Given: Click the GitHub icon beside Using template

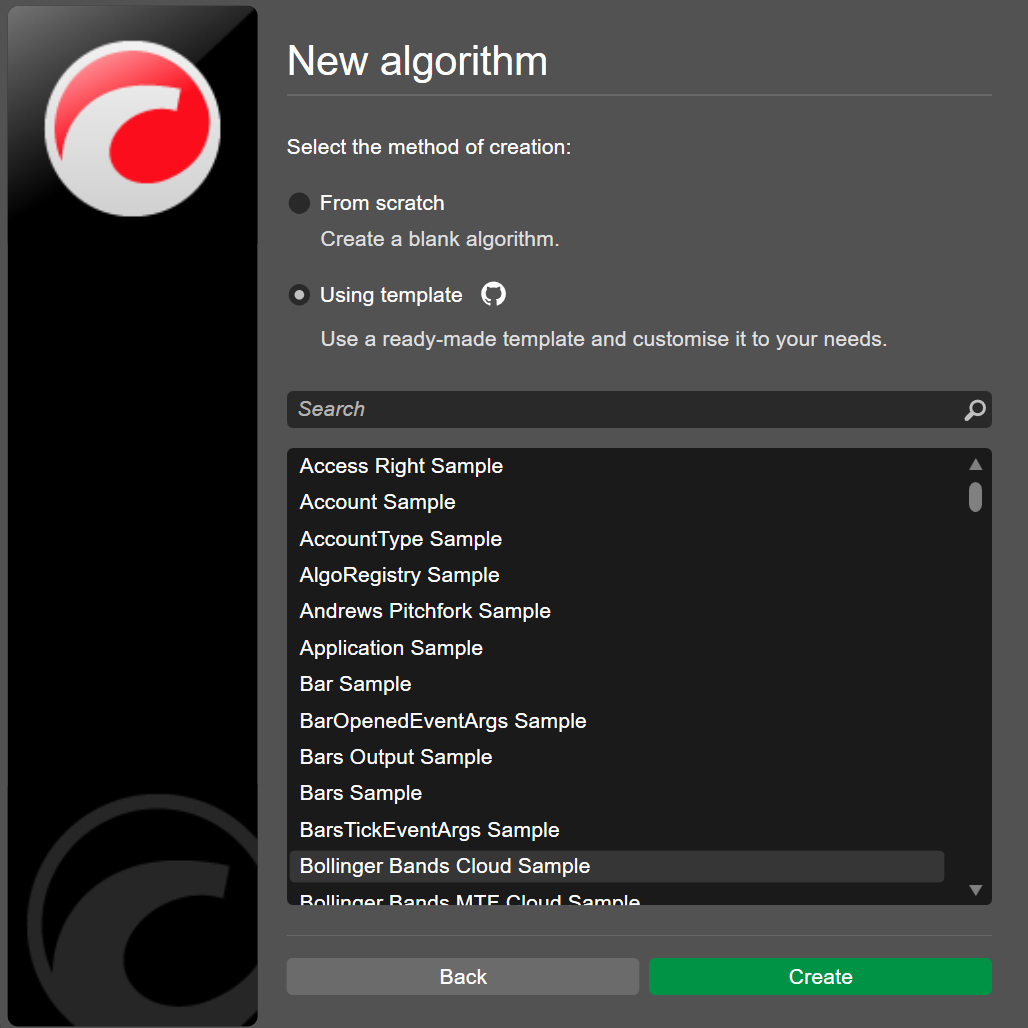Looking at the screenshot, I should tap(494, 294).
